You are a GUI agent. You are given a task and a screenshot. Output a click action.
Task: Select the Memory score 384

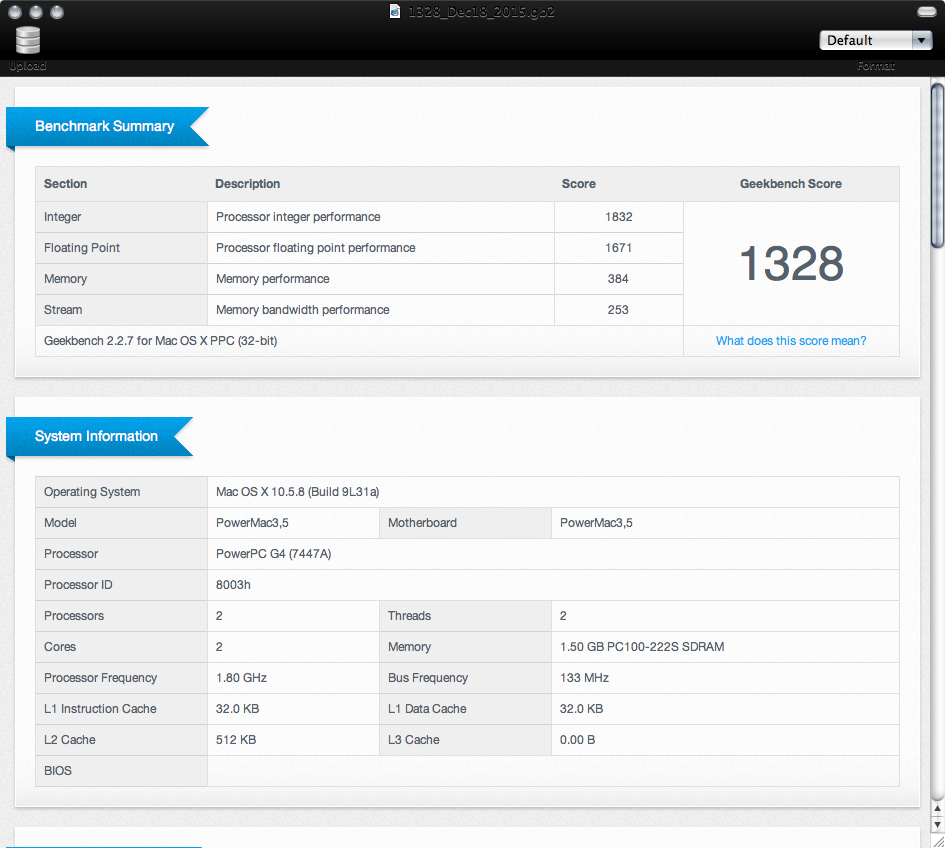coord(618,279)
